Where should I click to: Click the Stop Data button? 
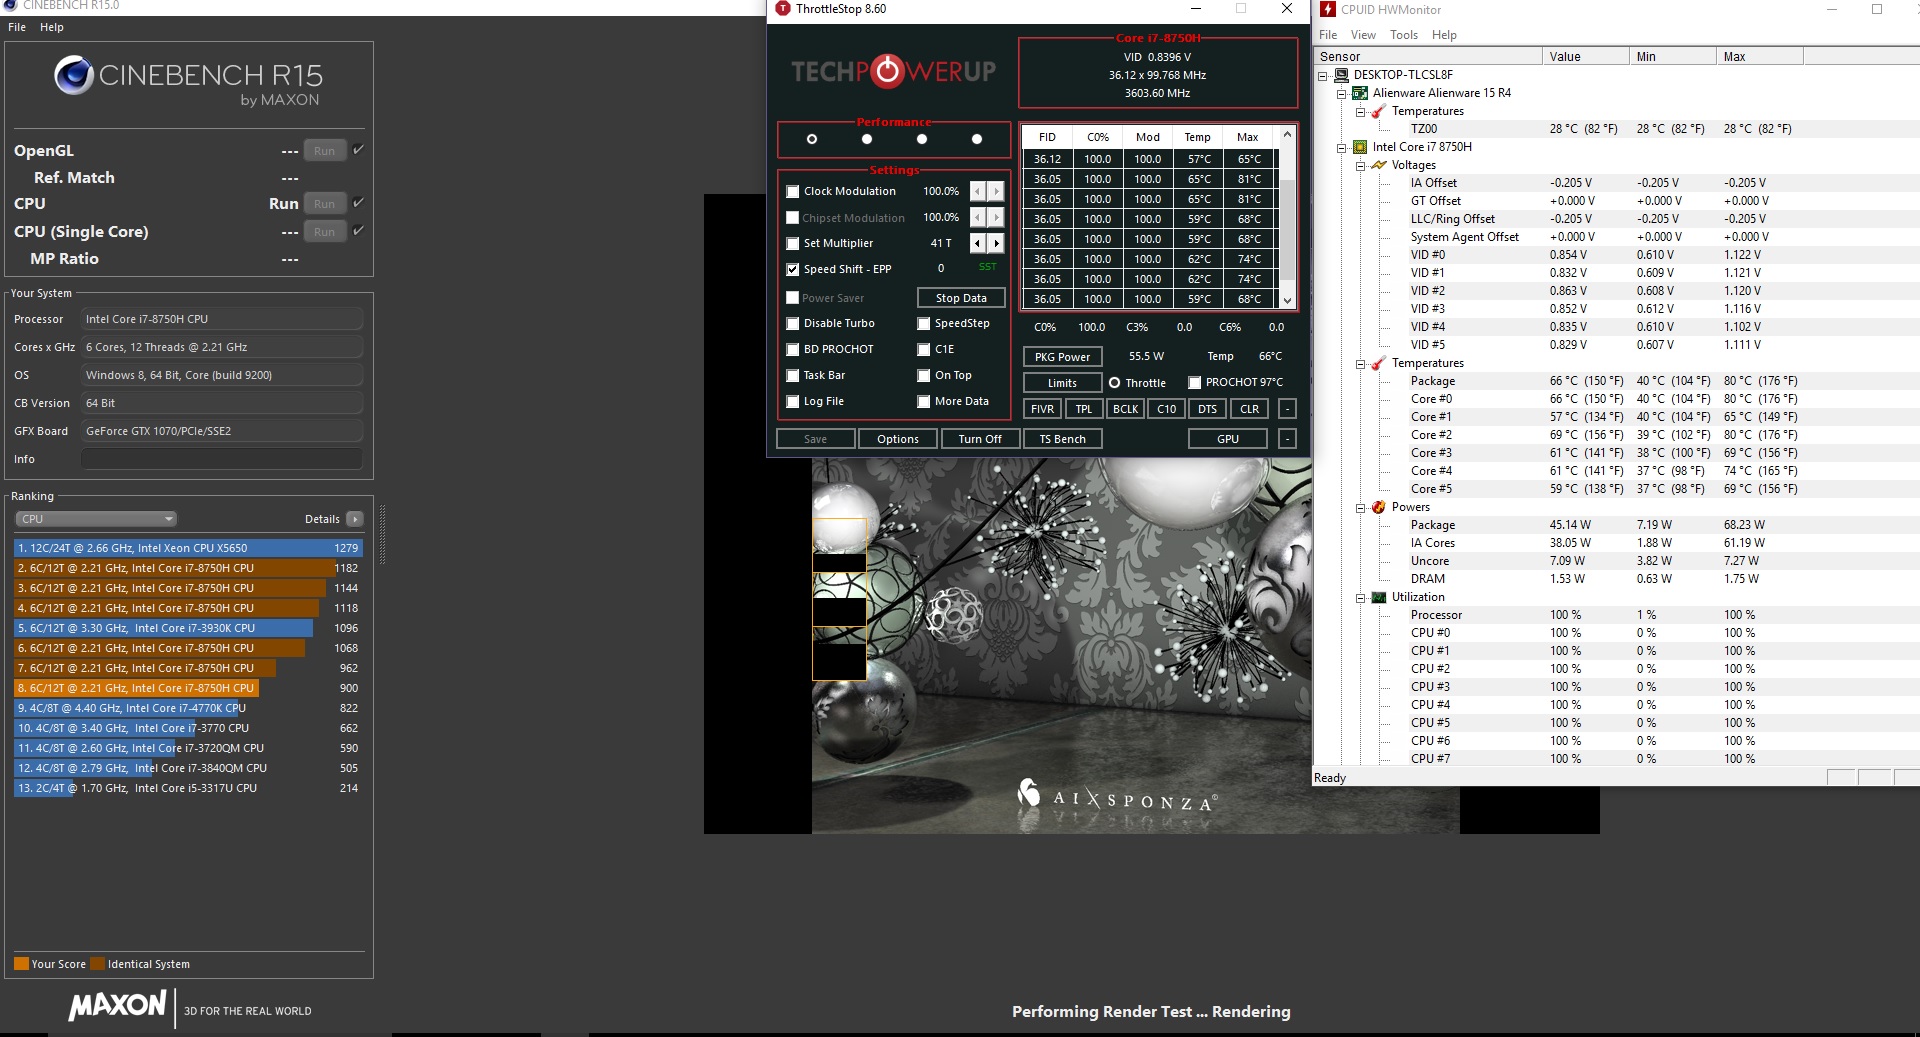tap(961, 298)
